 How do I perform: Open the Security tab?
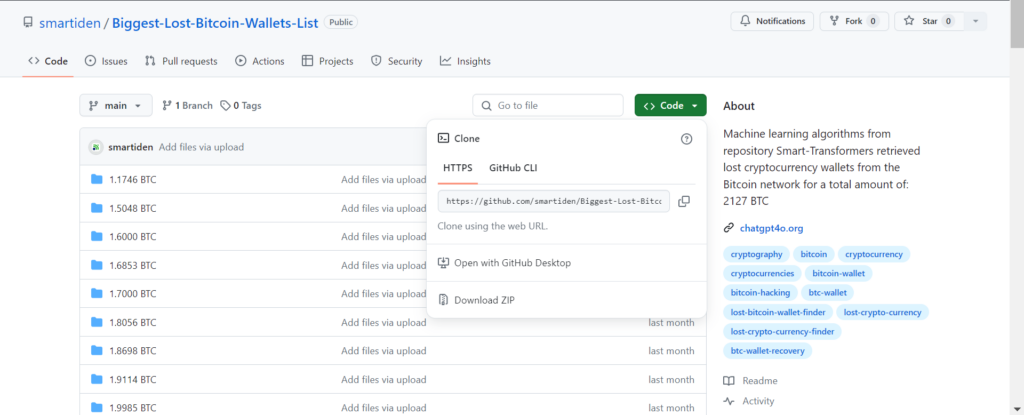tap(396, 61)
